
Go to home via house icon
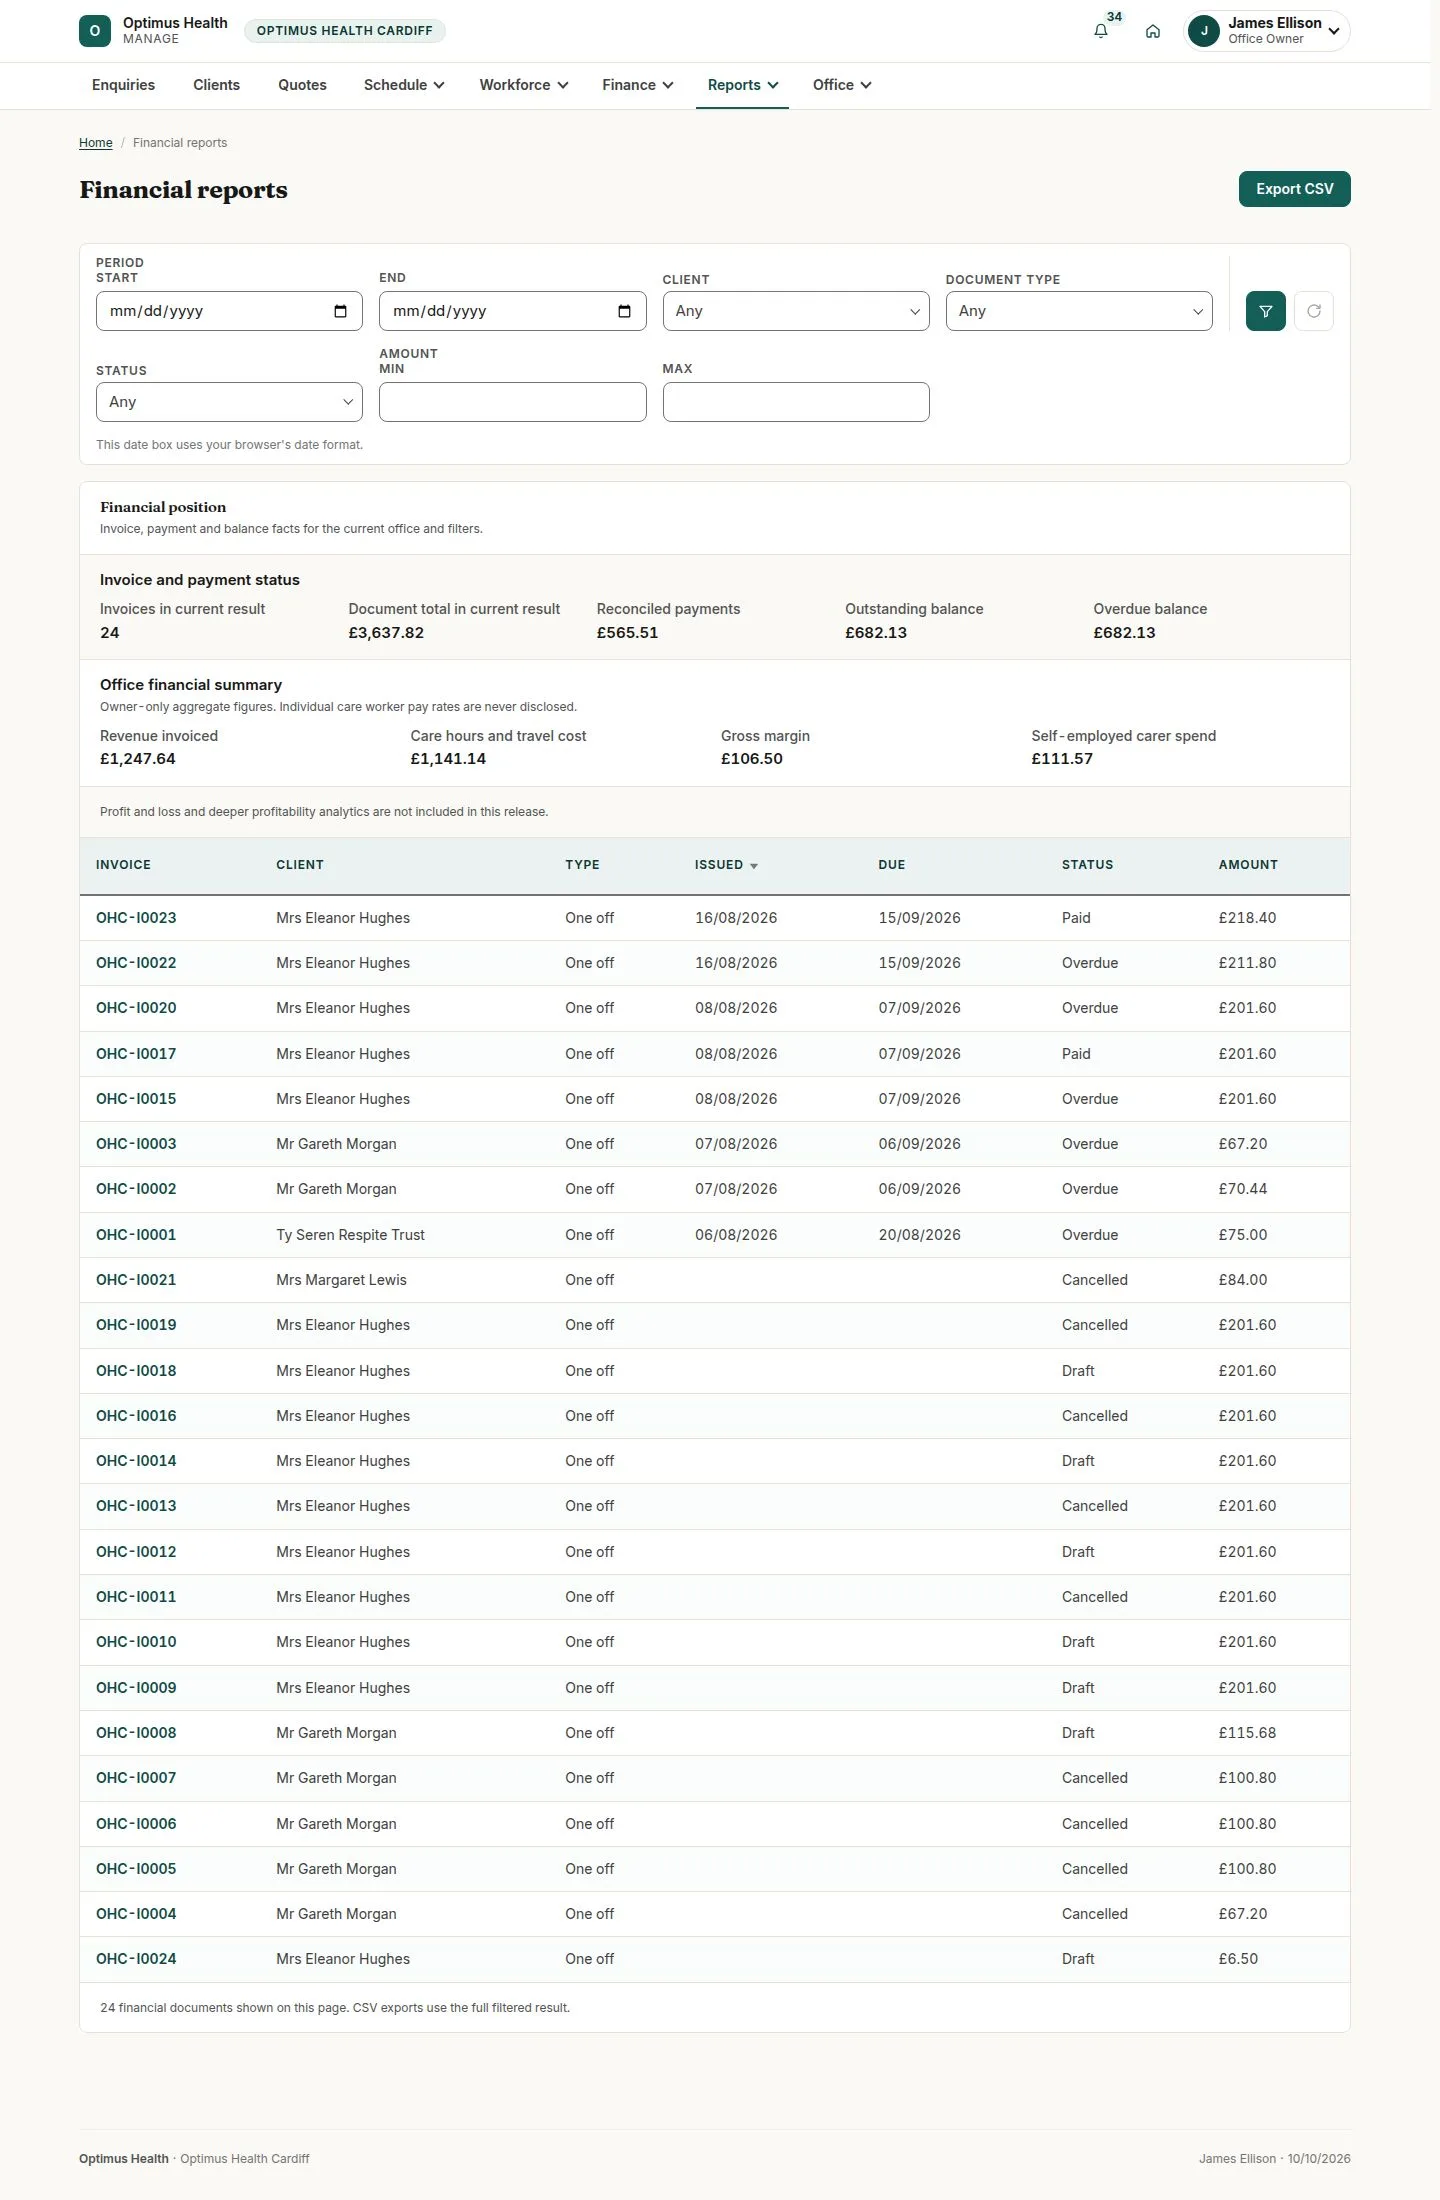[x=1153, y=31]
